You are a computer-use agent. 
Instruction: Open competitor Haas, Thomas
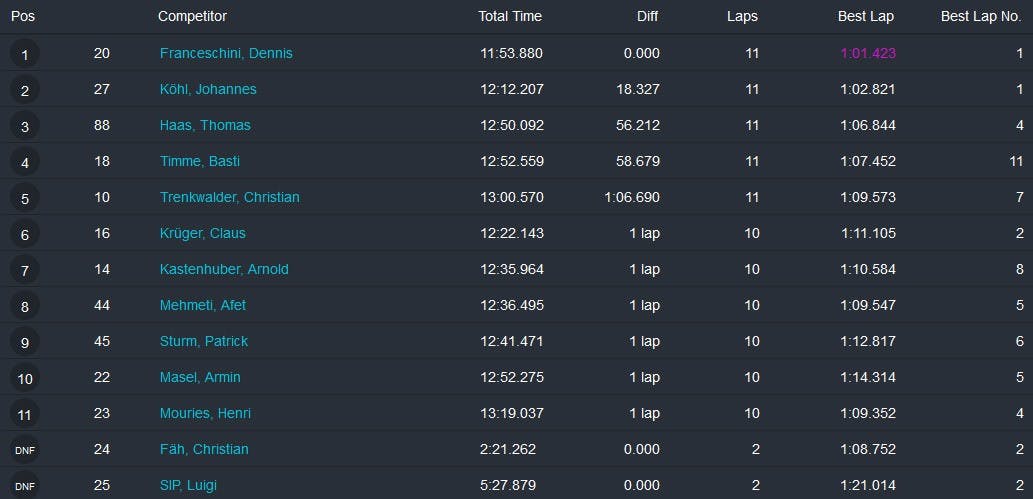coord(205,125)
